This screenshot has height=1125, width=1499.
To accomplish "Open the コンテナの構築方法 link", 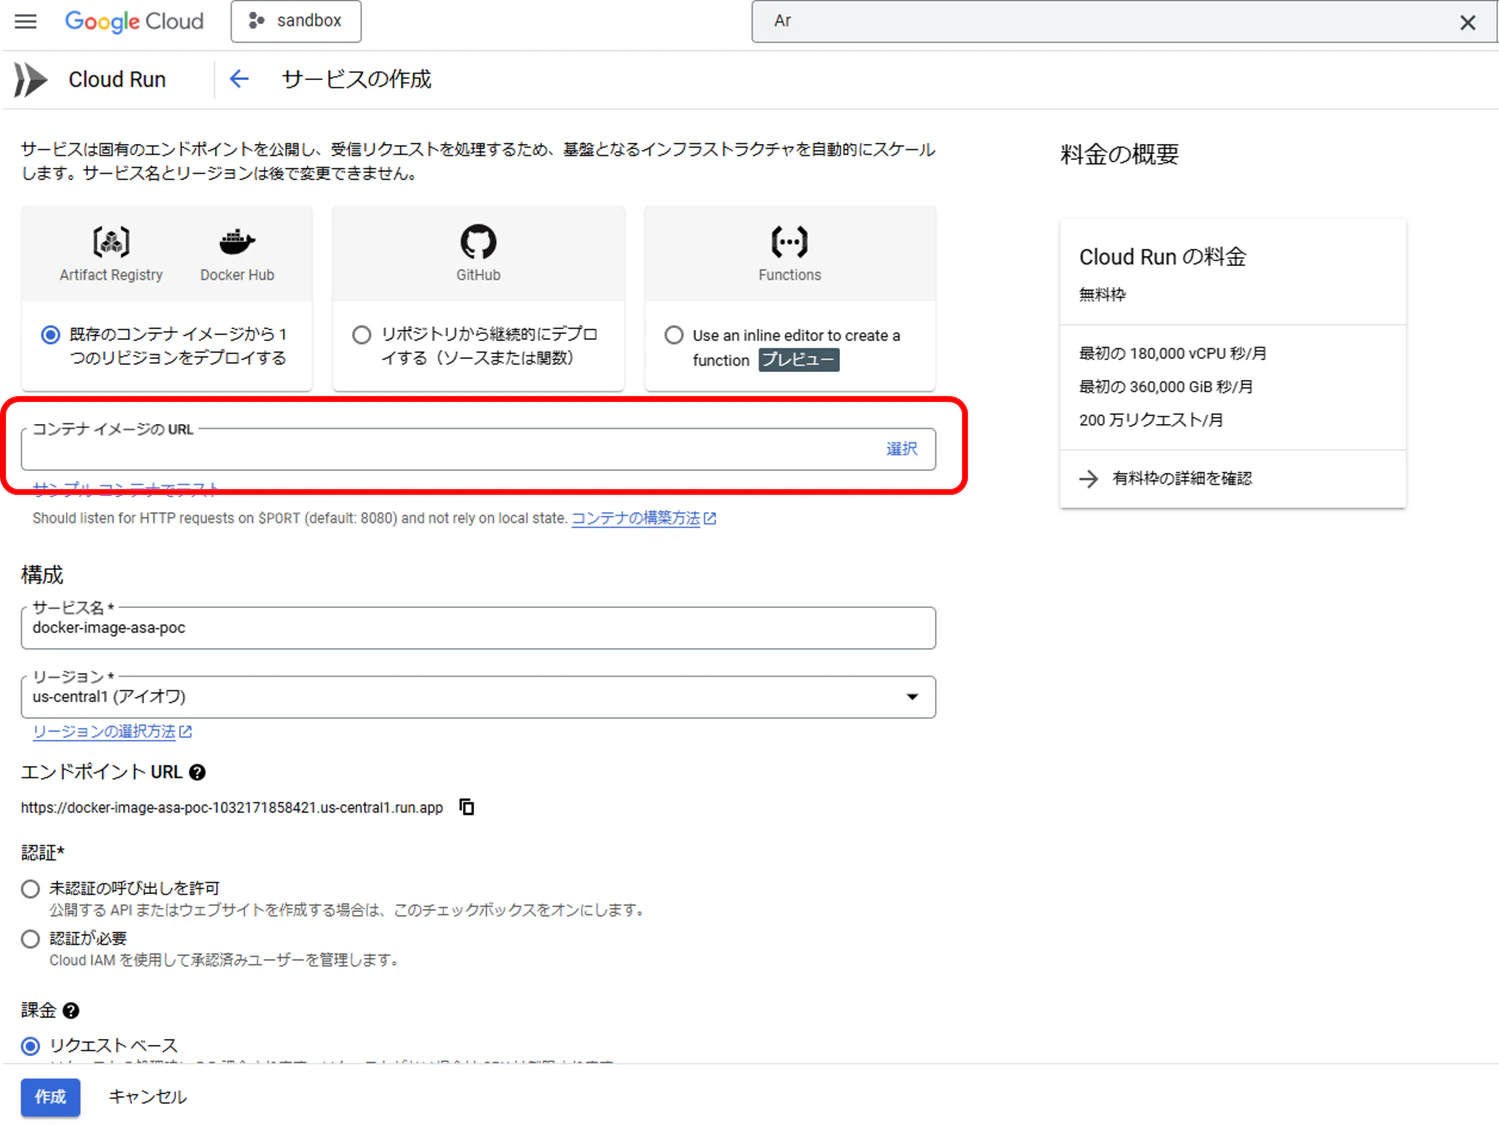I will [644, 518].
